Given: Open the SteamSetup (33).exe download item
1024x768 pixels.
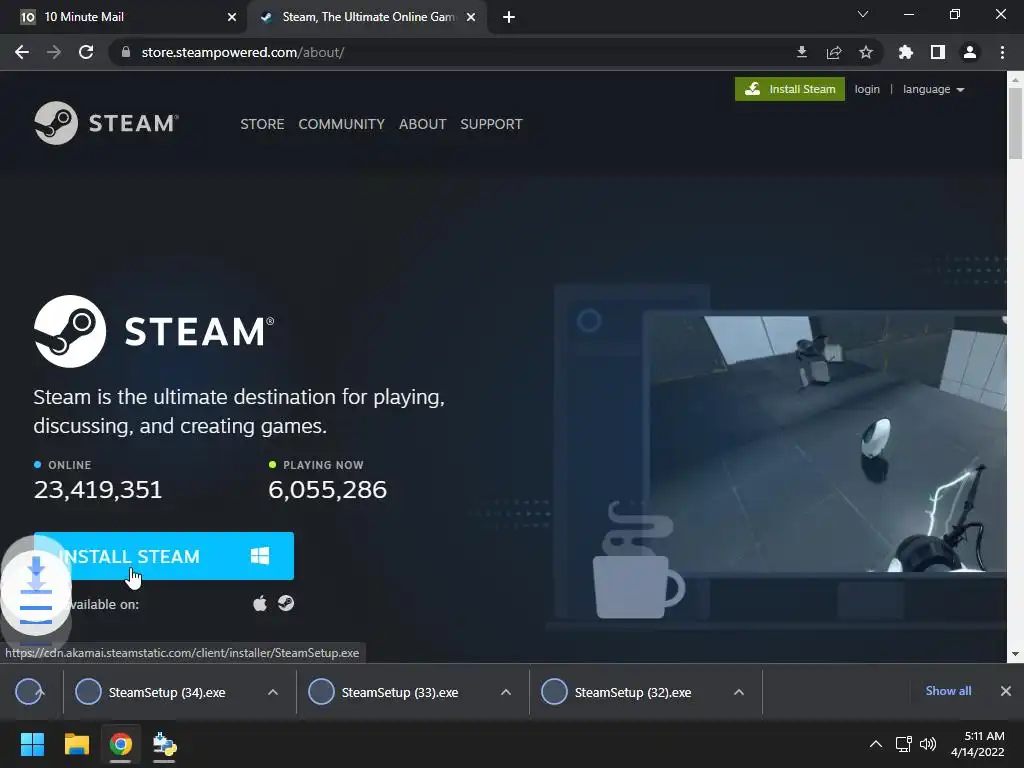Looking at the screenshot, I should [400, 692].
